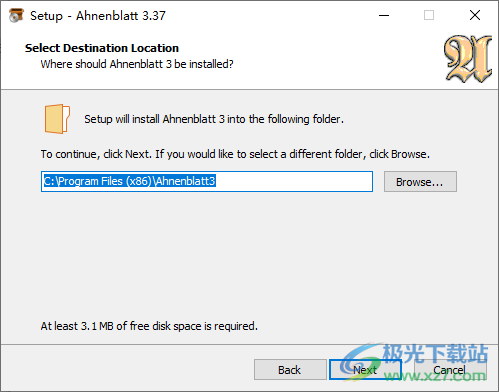Go Back to the previous setup page

click(x=290, y=370)
